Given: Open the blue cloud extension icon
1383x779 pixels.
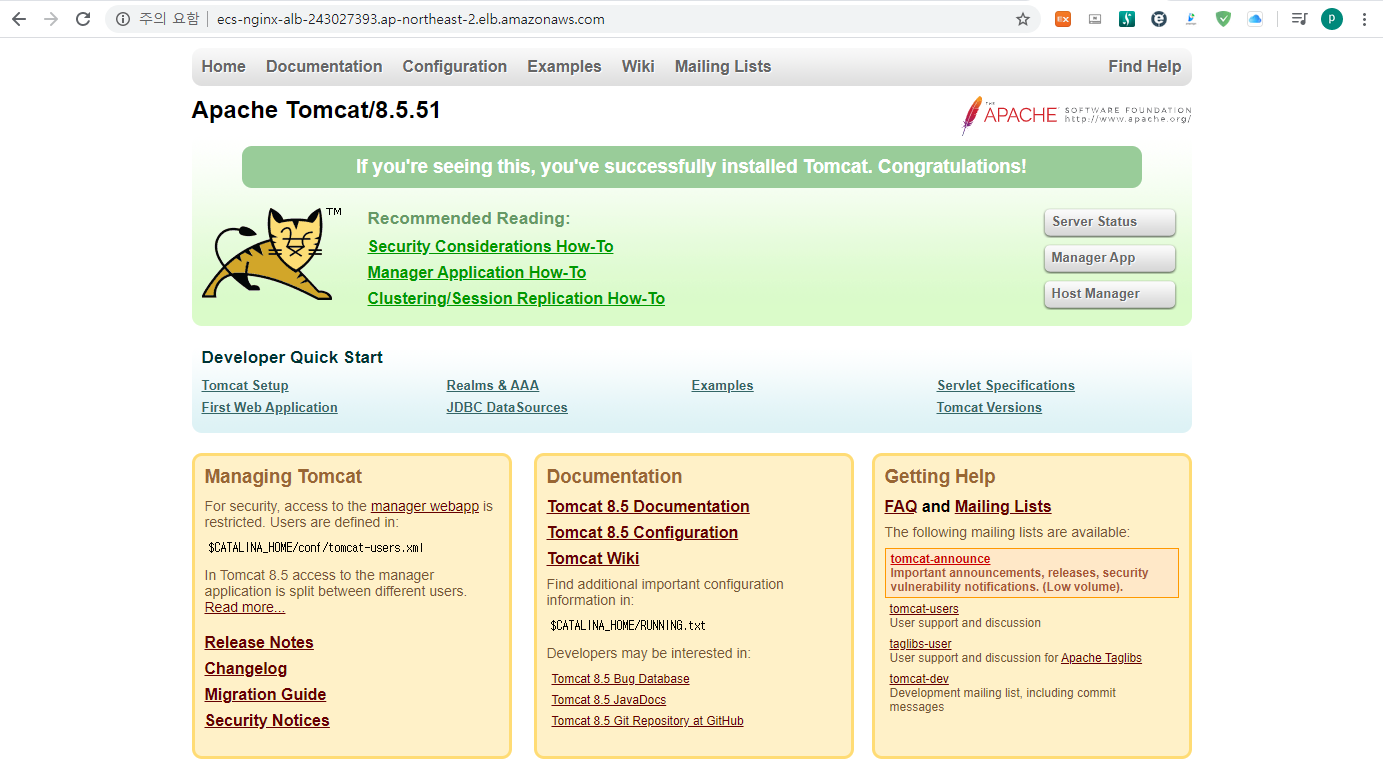Looking at the screenshot, I should [x=1255, y=19].
